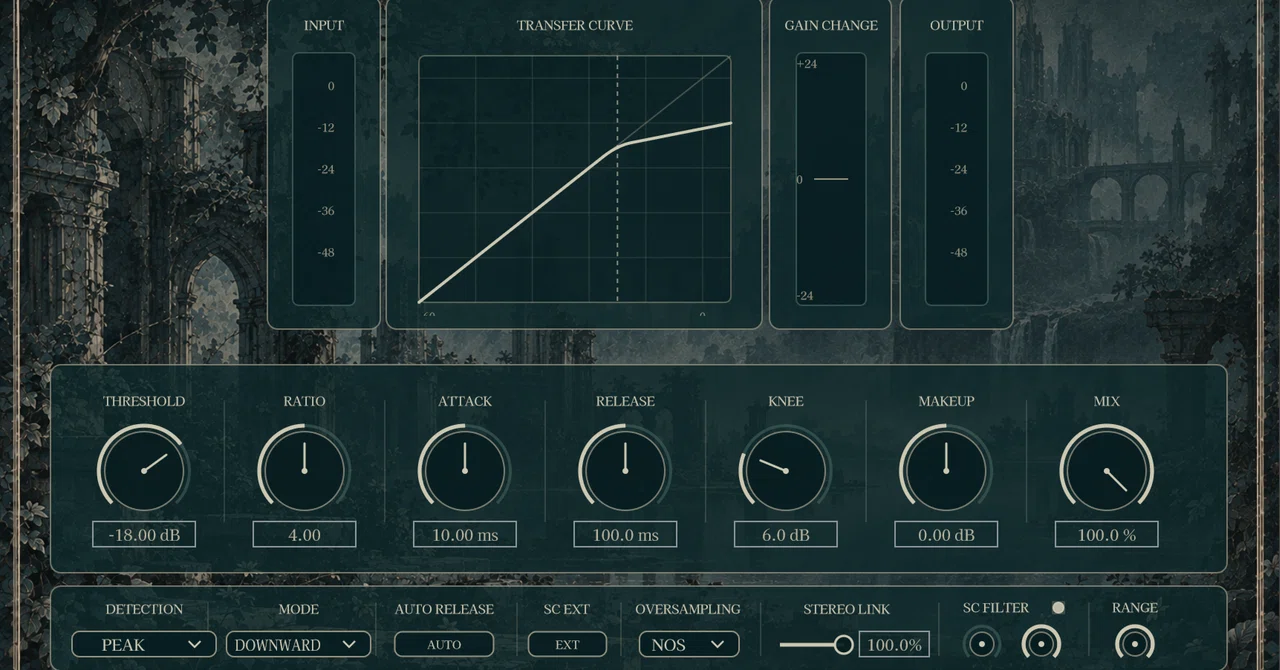Expand the Oversampling NOS dropdown
This screenshot has height=670, width=1280.
point(689,644)
